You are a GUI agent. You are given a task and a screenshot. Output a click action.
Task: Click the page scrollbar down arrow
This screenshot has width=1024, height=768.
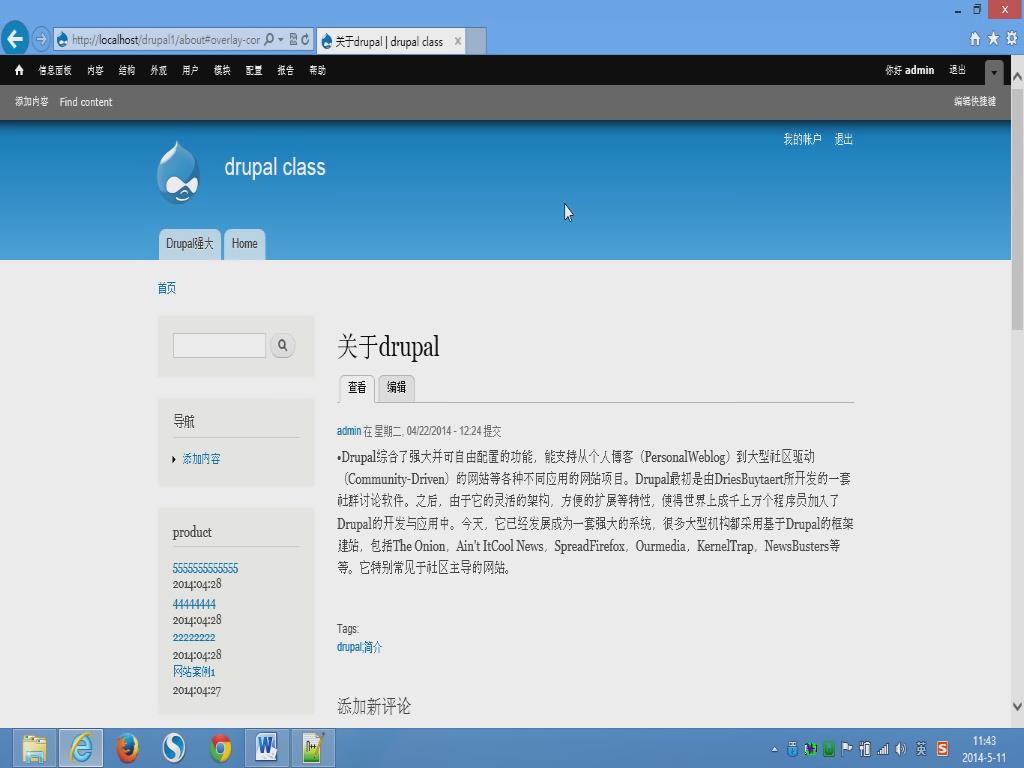pyautogui.click(x=1017, y=706)
